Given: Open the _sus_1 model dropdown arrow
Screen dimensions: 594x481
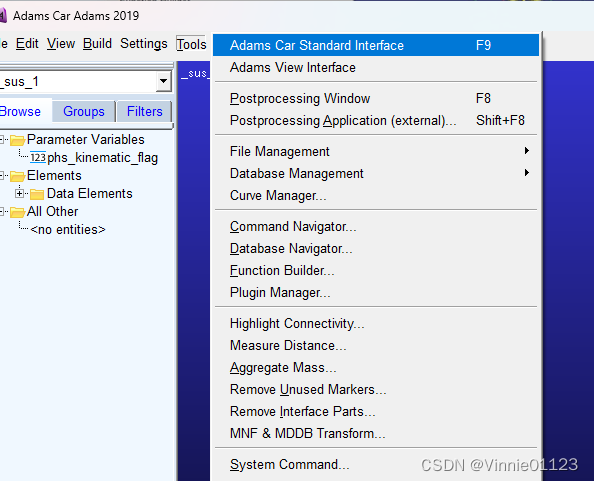Looking at the screenshot, I should click(164, 81).
